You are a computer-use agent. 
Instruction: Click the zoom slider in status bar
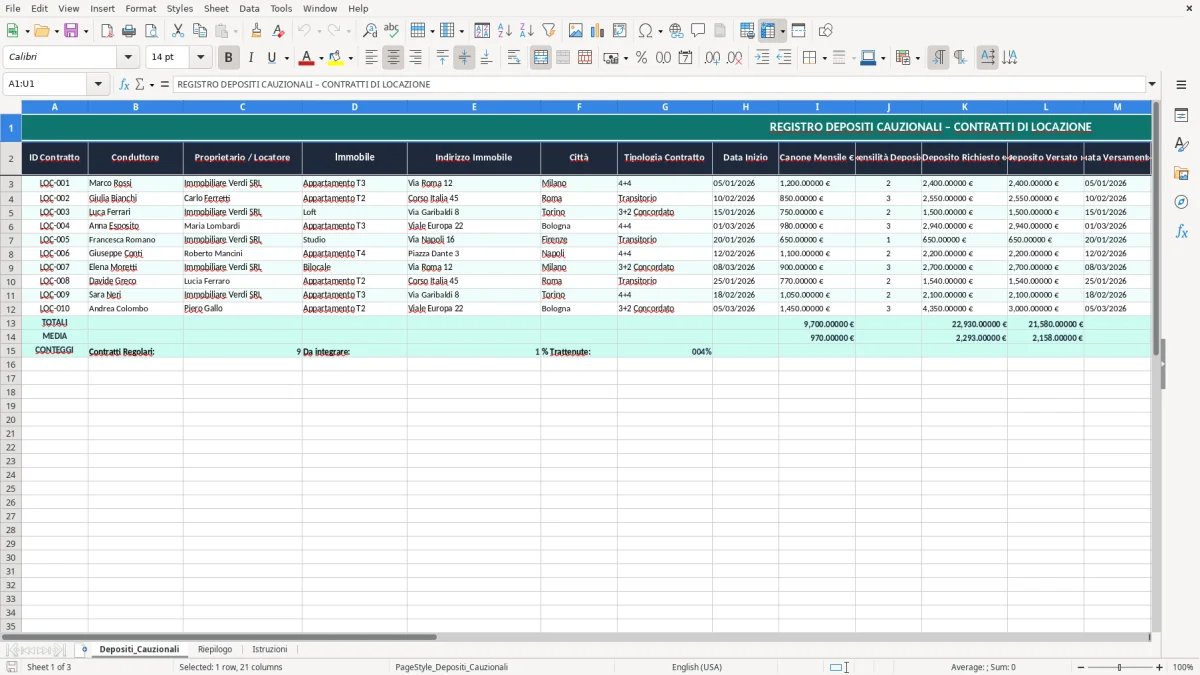[1120, 667]
